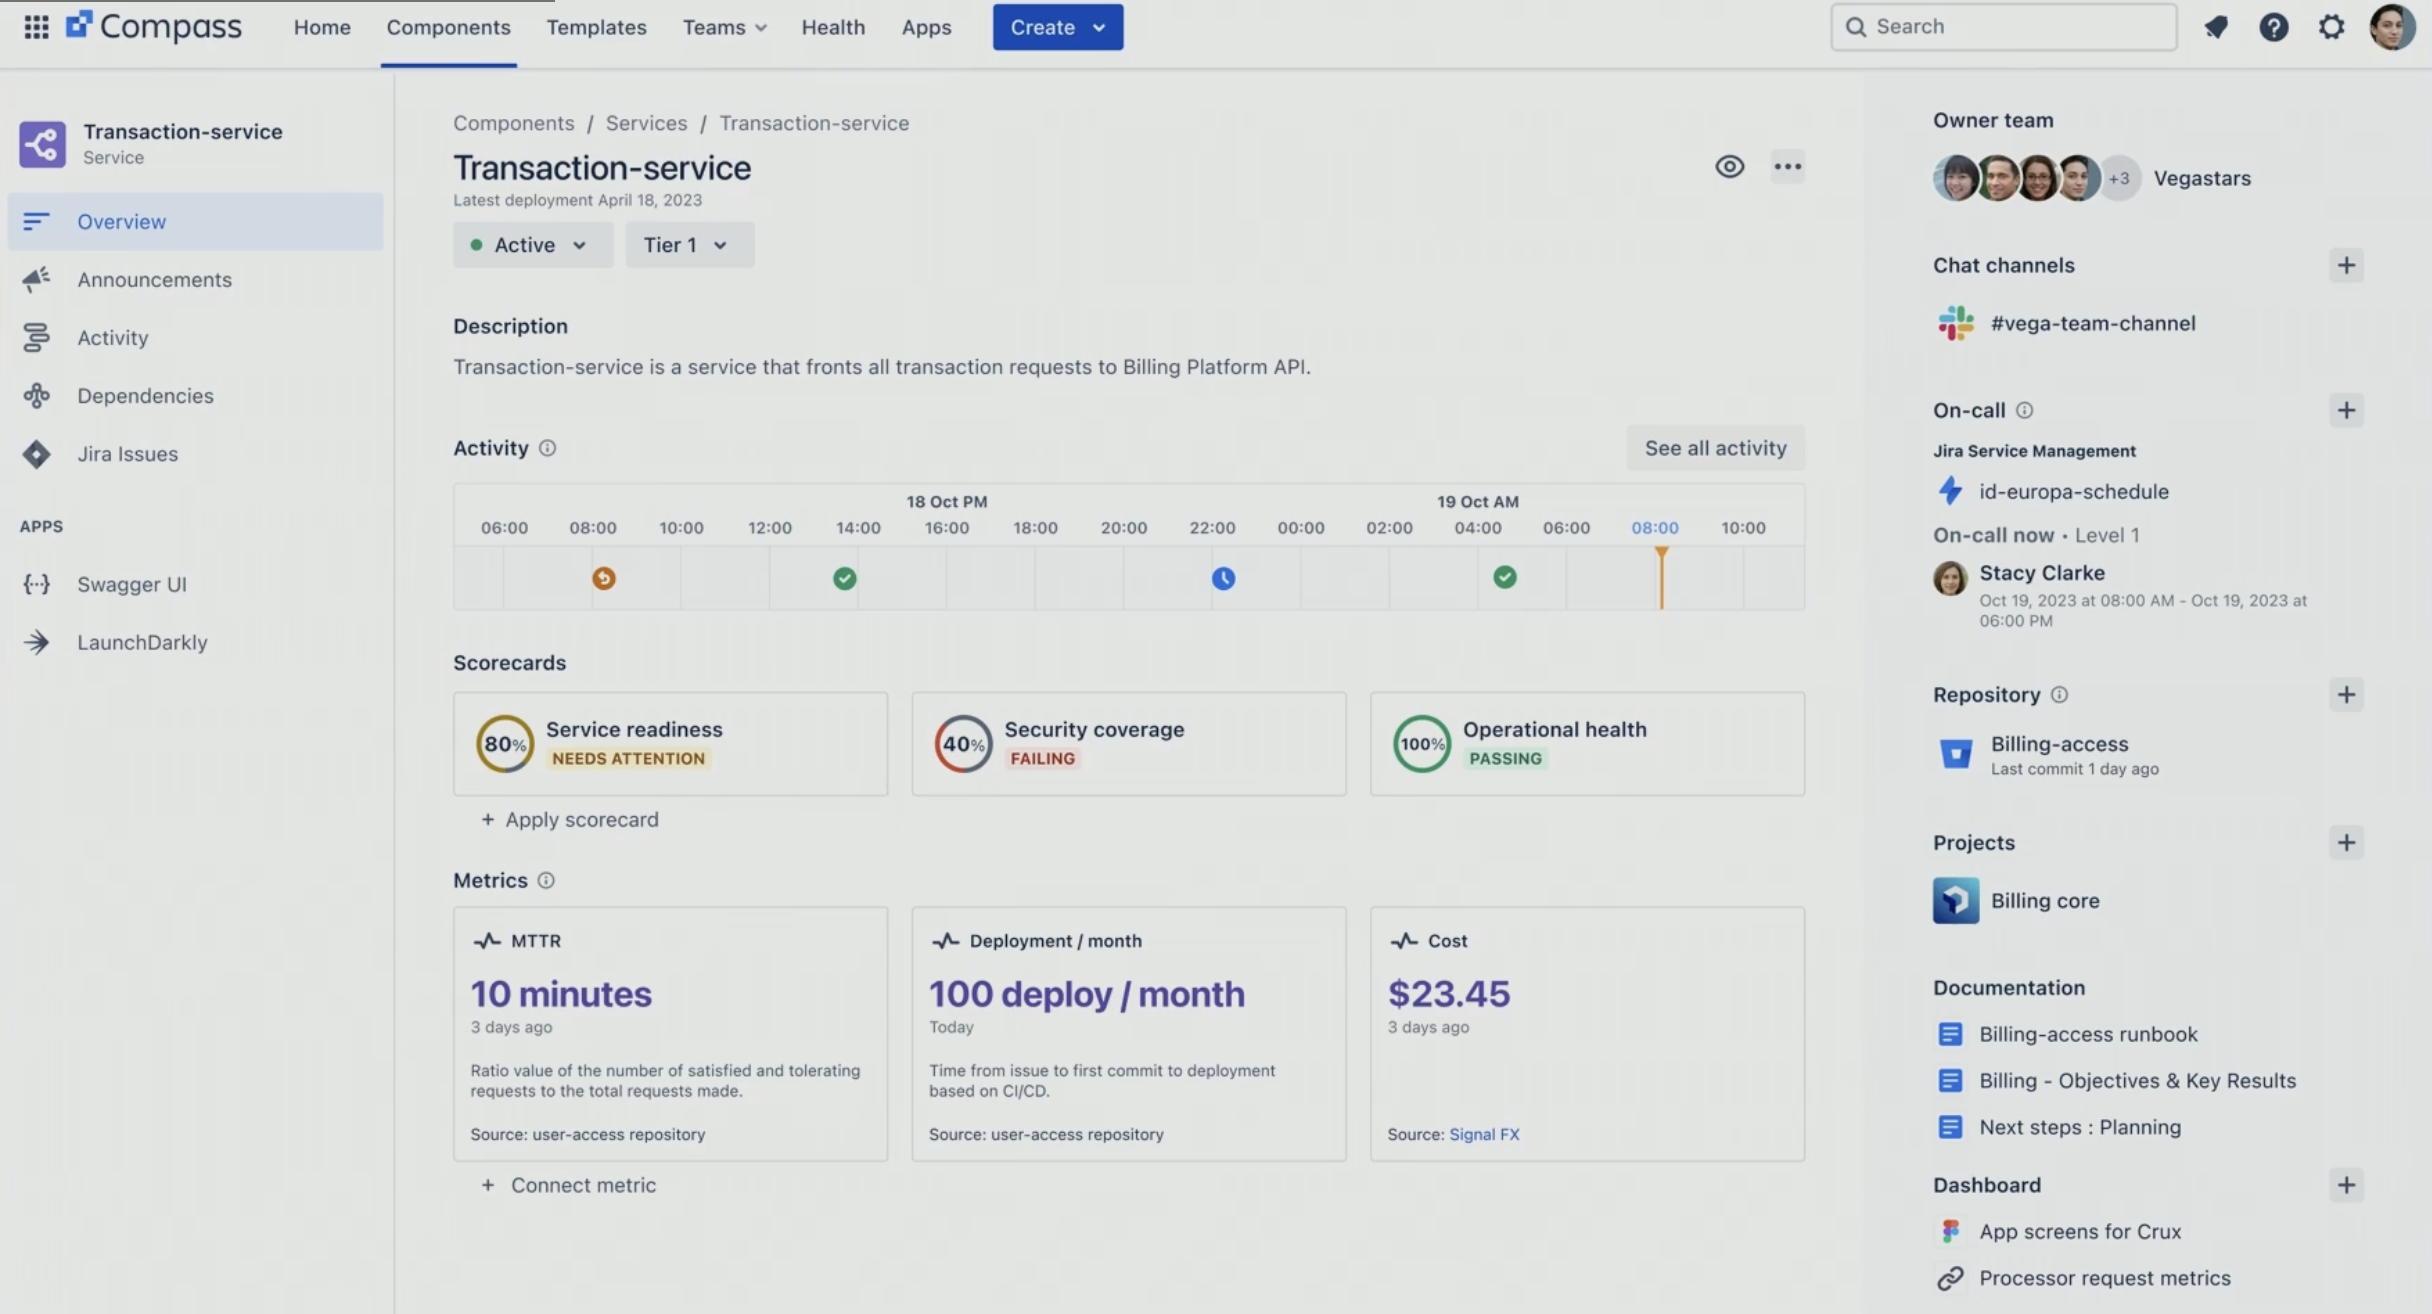This screenshot has height=1314, width=2432.
Task: Switch to the Health tab
Action: coord(832,27)
